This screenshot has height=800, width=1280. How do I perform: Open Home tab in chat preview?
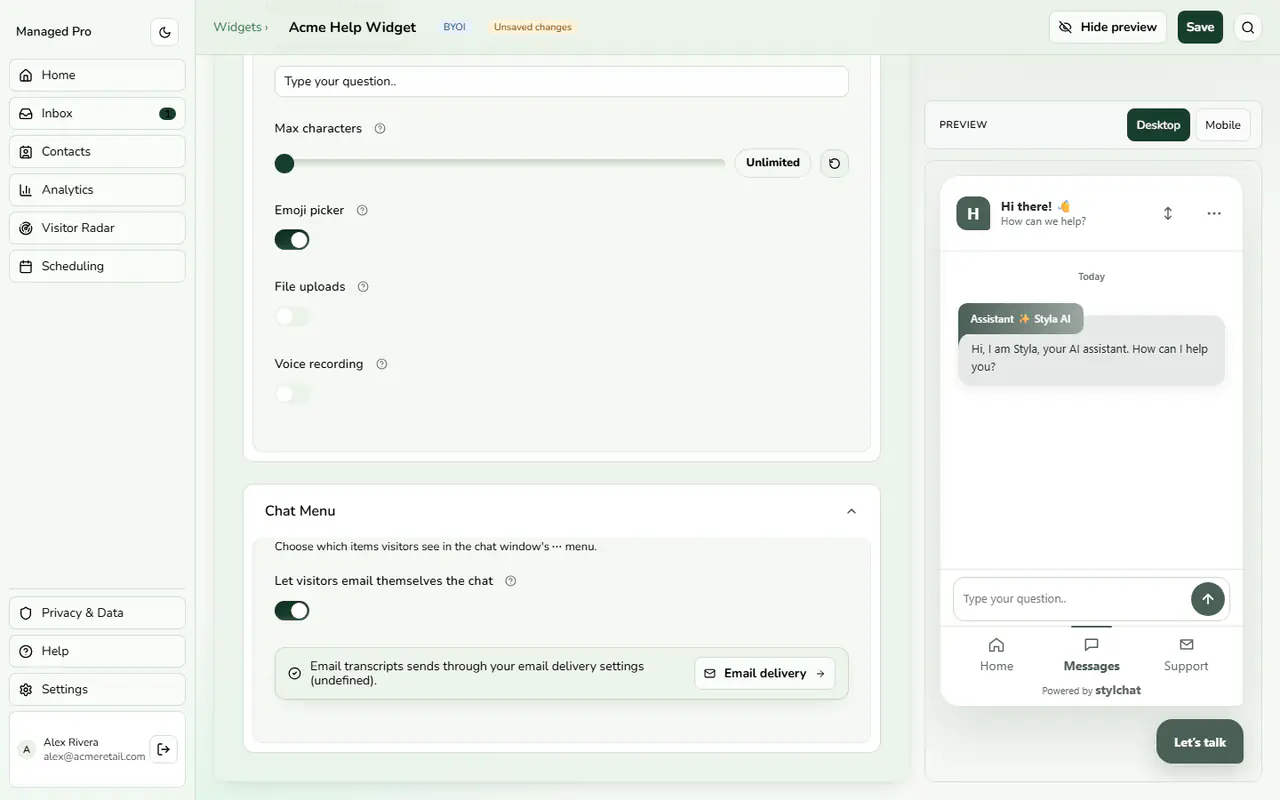click(996, 654)
